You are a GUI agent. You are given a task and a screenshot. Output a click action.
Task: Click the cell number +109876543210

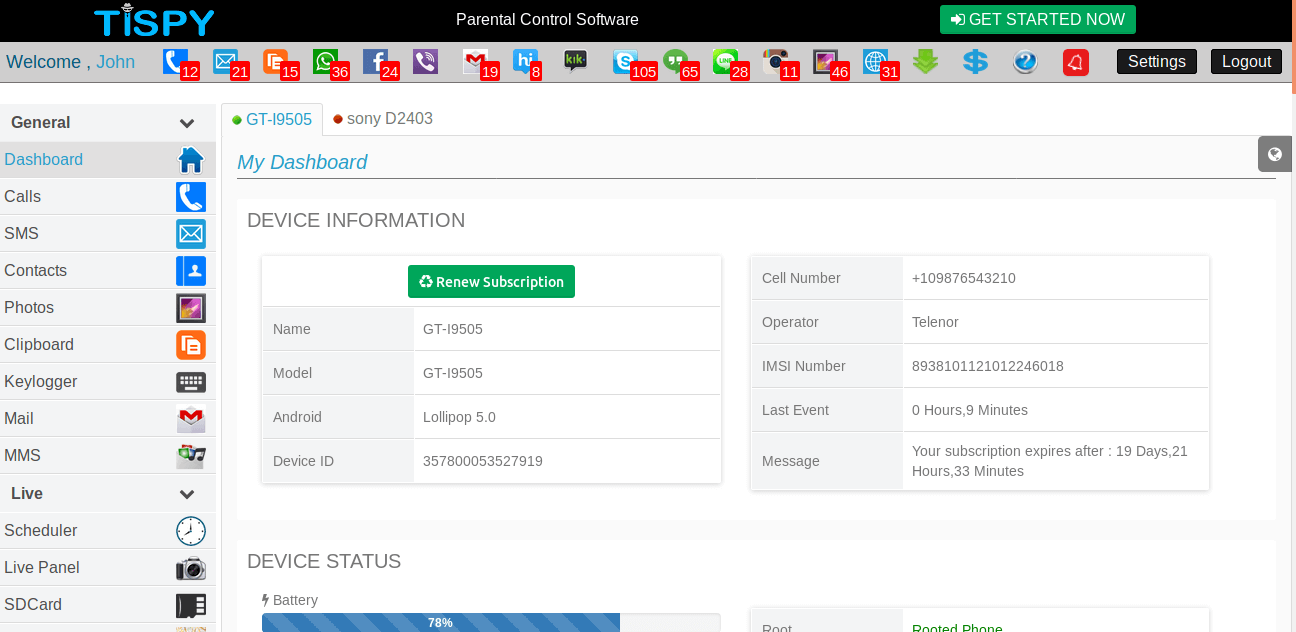pos(964,278)
